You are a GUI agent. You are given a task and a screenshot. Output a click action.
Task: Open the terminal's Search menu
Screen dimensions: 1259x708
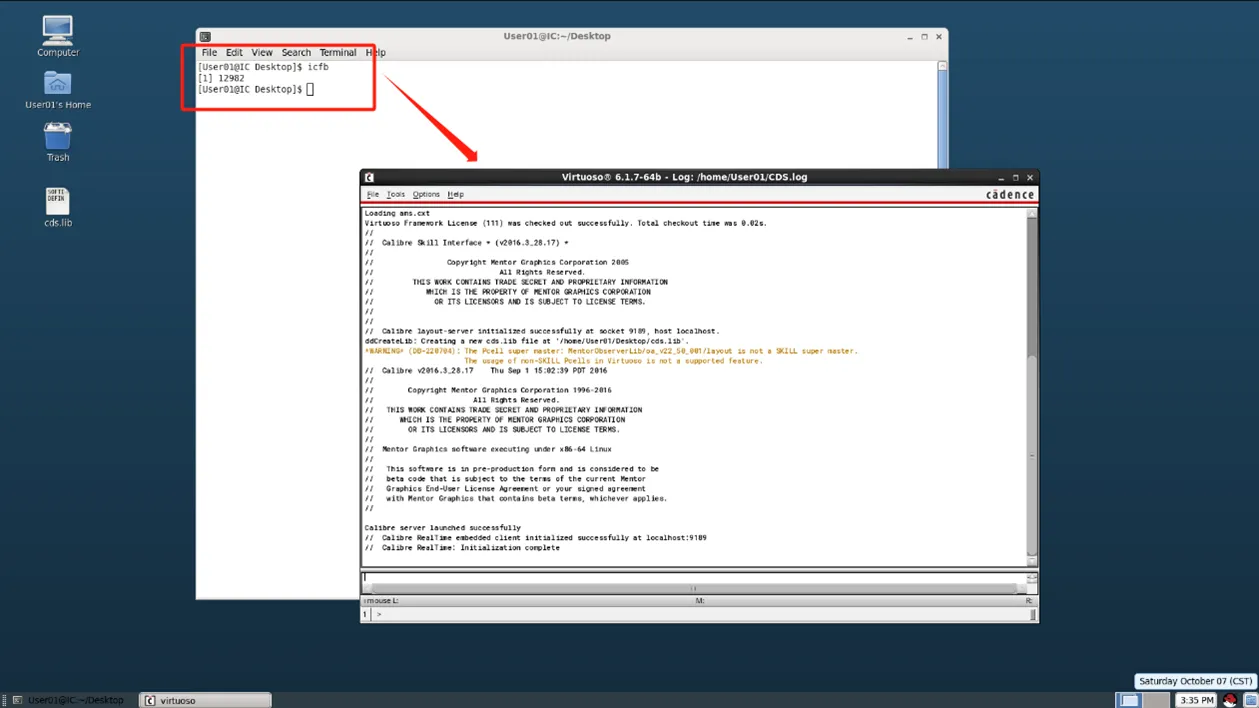point(296,52)
